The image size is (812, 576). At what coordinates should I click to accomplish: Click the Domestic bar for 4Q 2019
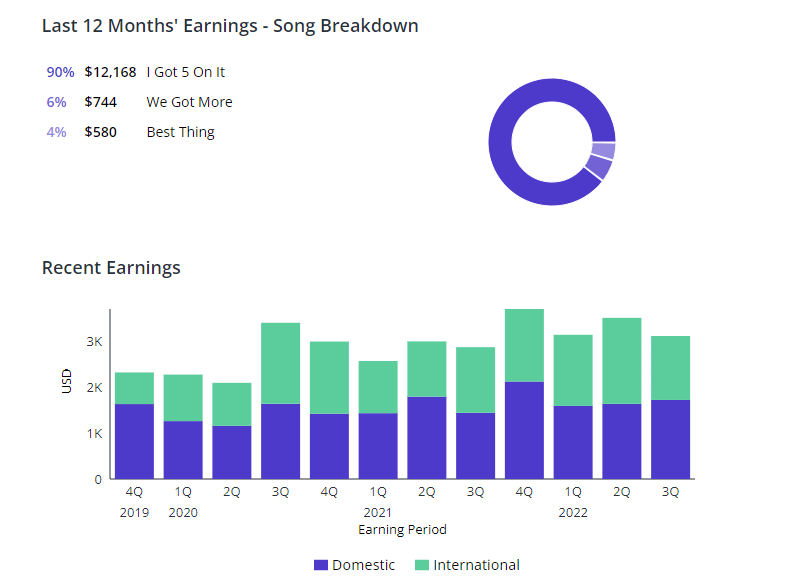click(134, 441)
